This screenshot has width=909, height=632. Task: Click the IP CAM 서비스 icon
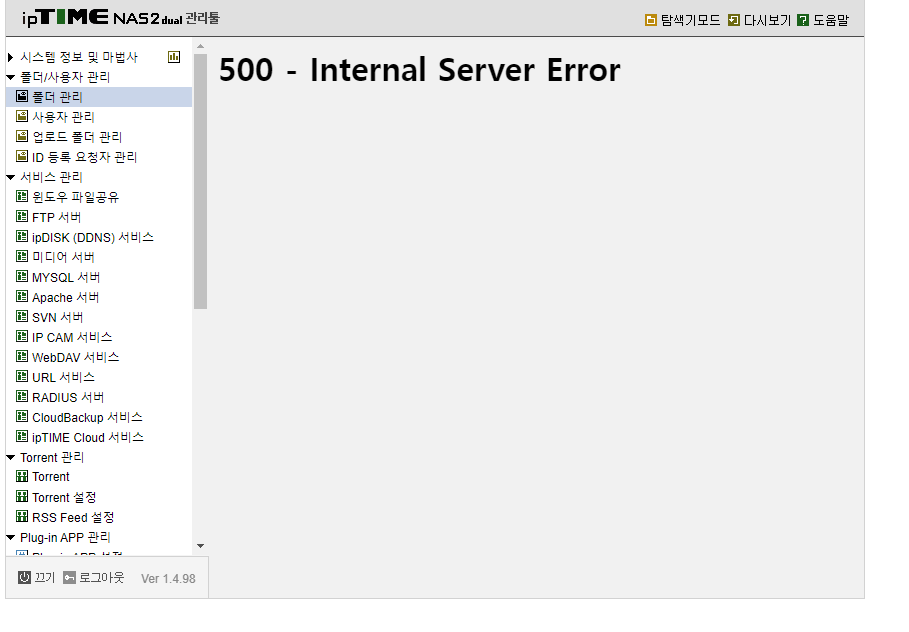22,336
